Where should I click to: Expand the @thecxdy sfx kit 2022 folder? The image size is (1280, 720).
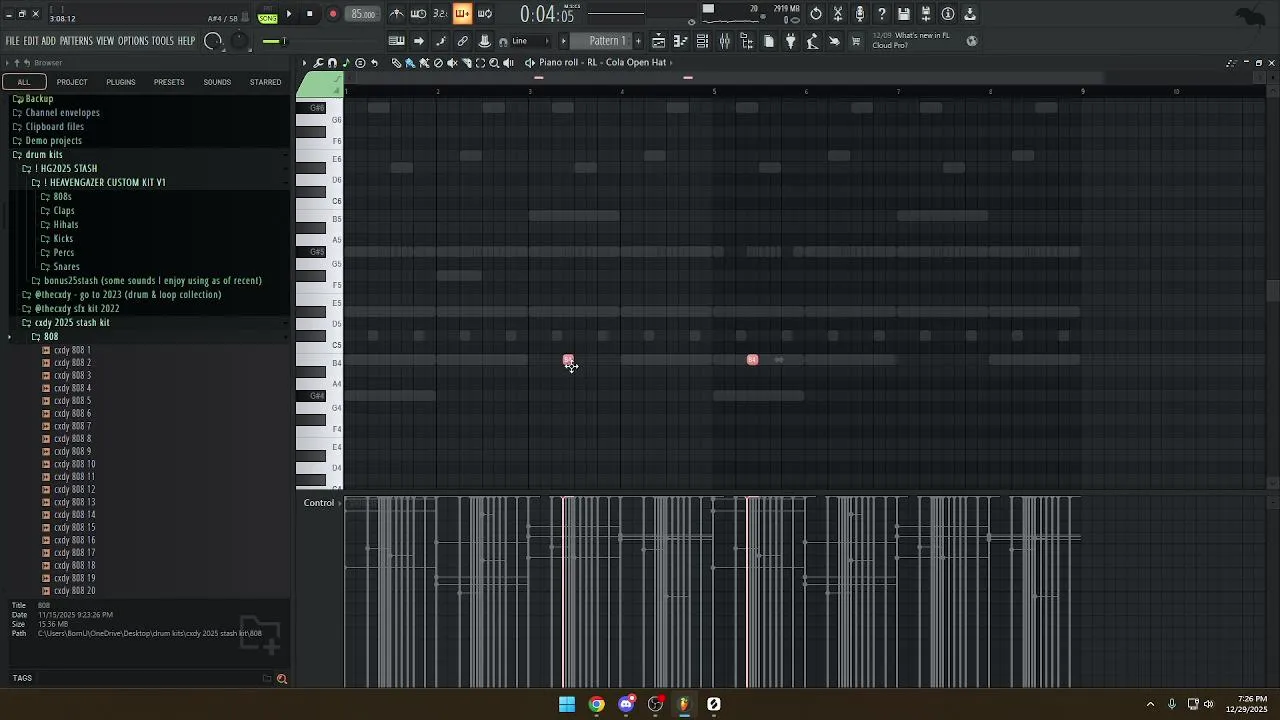point(71,309)
